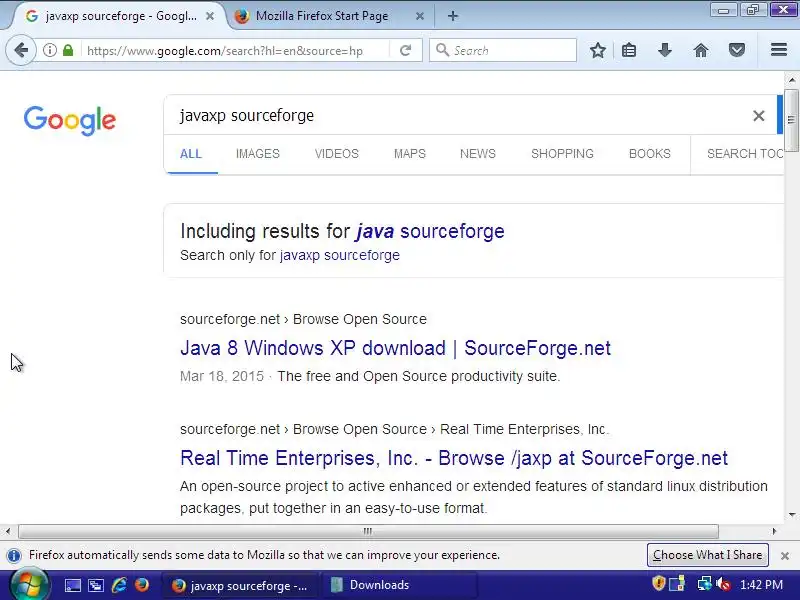The height and width of the screenshot is (600, 800).
Task: Search only for javaxp sourceforge link
Action: (x=339, y=255)
